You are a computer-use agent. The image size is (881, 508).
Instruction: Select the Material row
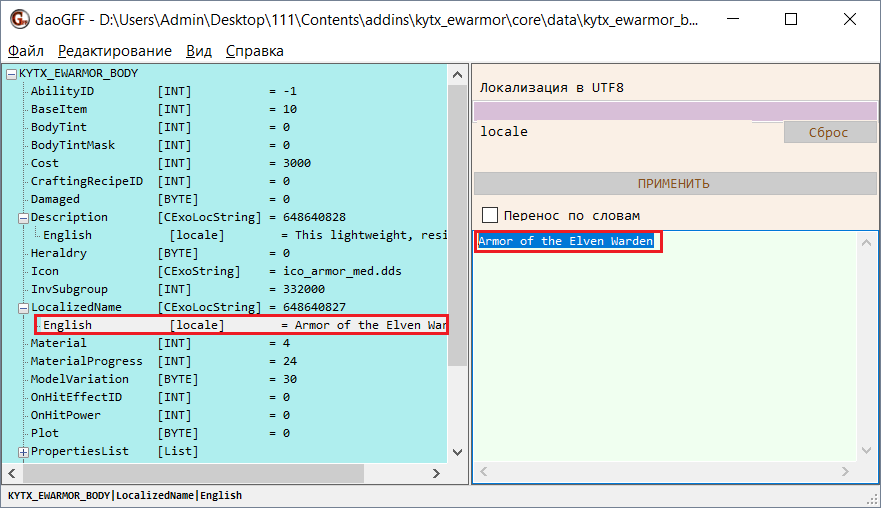[x=160, y=343]
